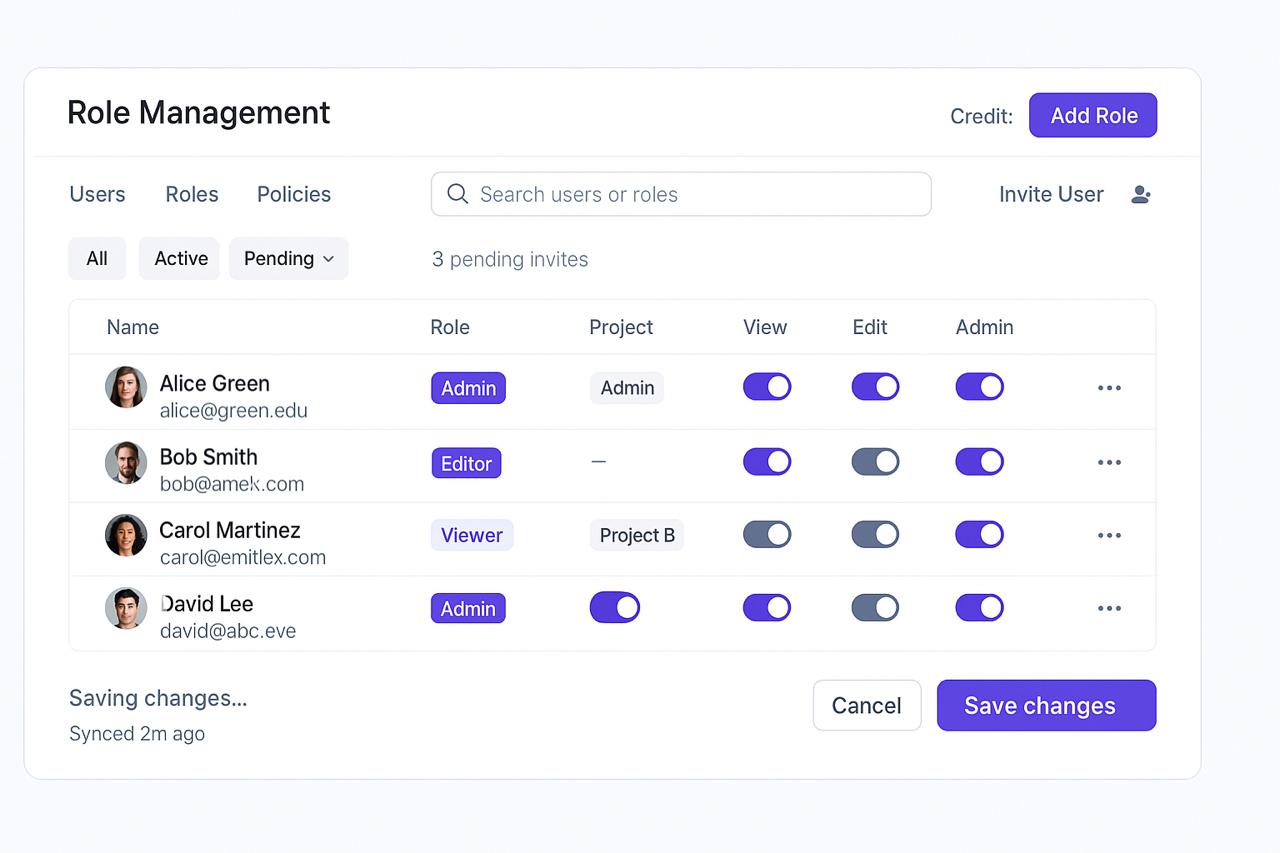1280x853 pixels.
Task: Click the david@abc.eve email
Action: (x=228, y=631)
